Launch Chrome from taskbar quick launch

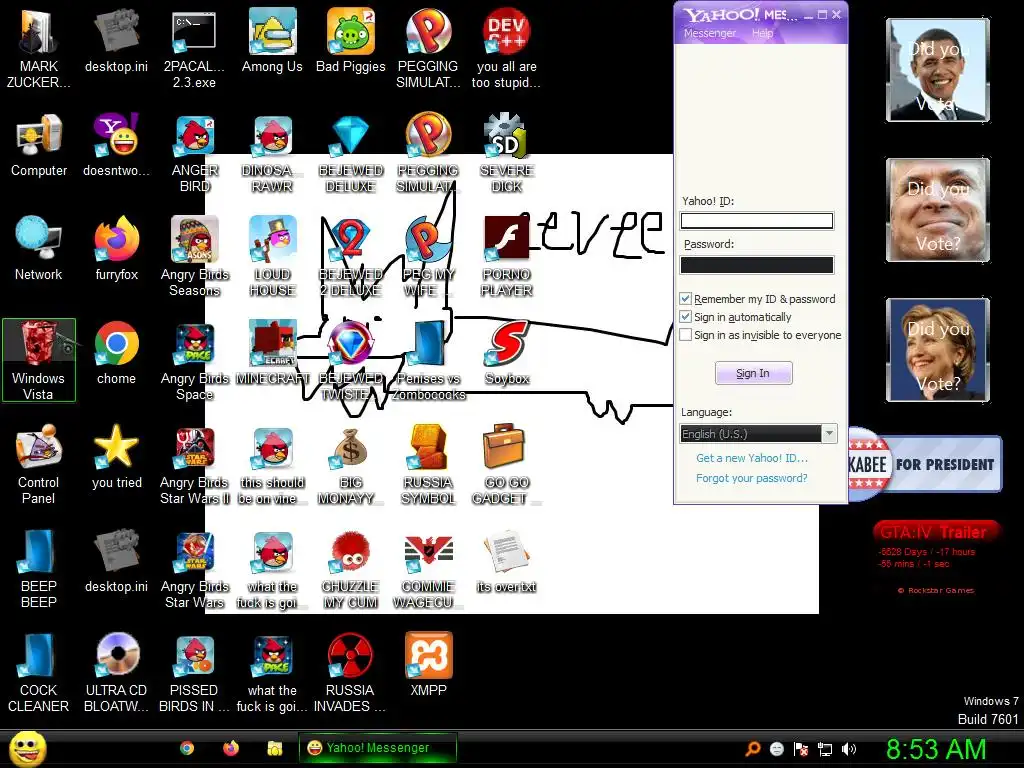[x=187, y=748]
